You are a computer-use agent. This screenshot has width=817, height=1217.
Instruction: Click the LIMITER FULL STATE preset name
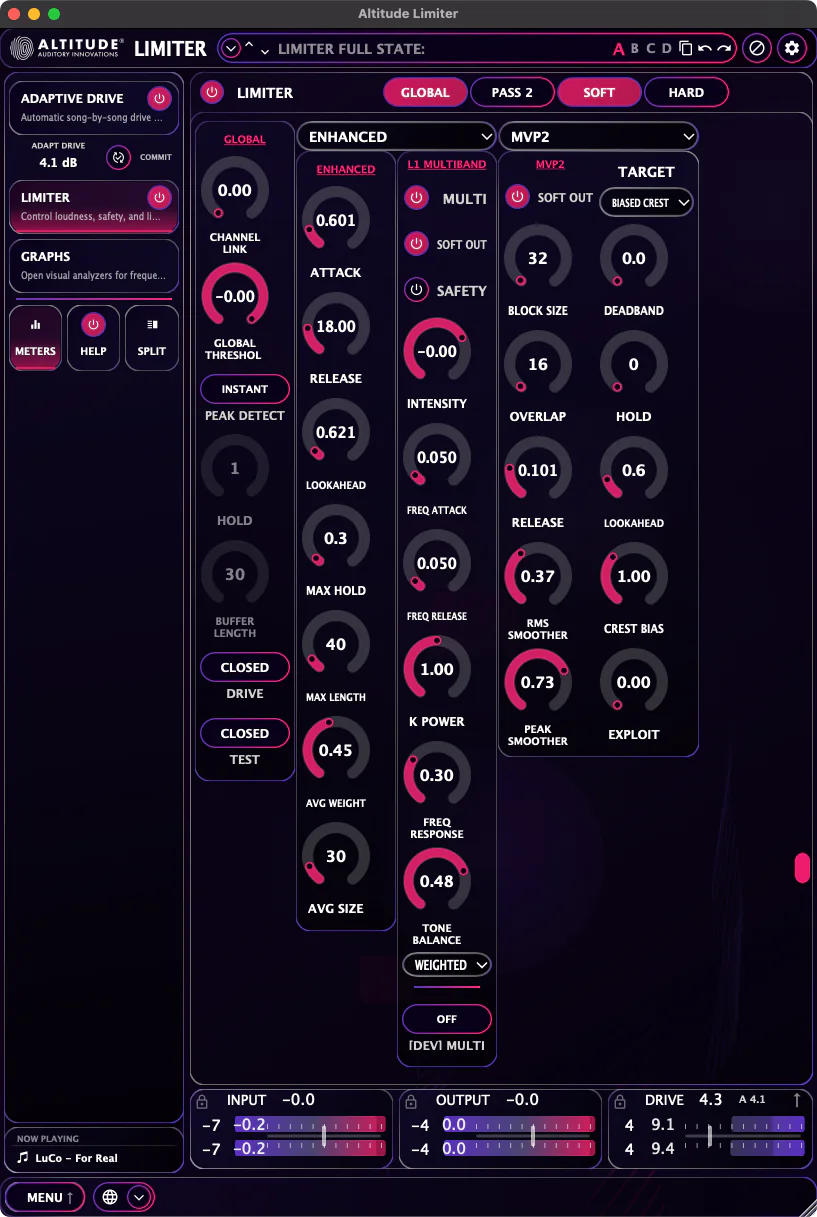click(351, 49)
